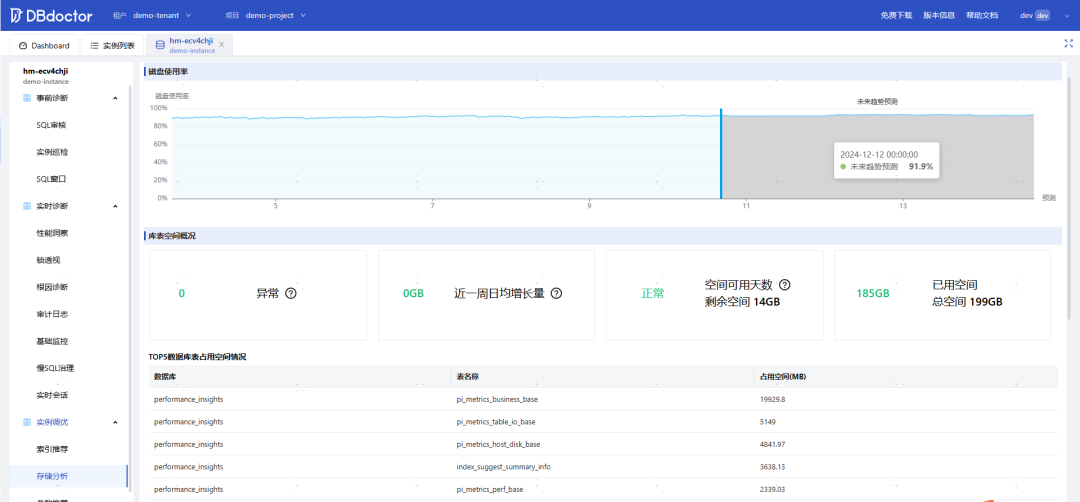
Task: Click the 3638.13 size value
Action: click(772, 467)
